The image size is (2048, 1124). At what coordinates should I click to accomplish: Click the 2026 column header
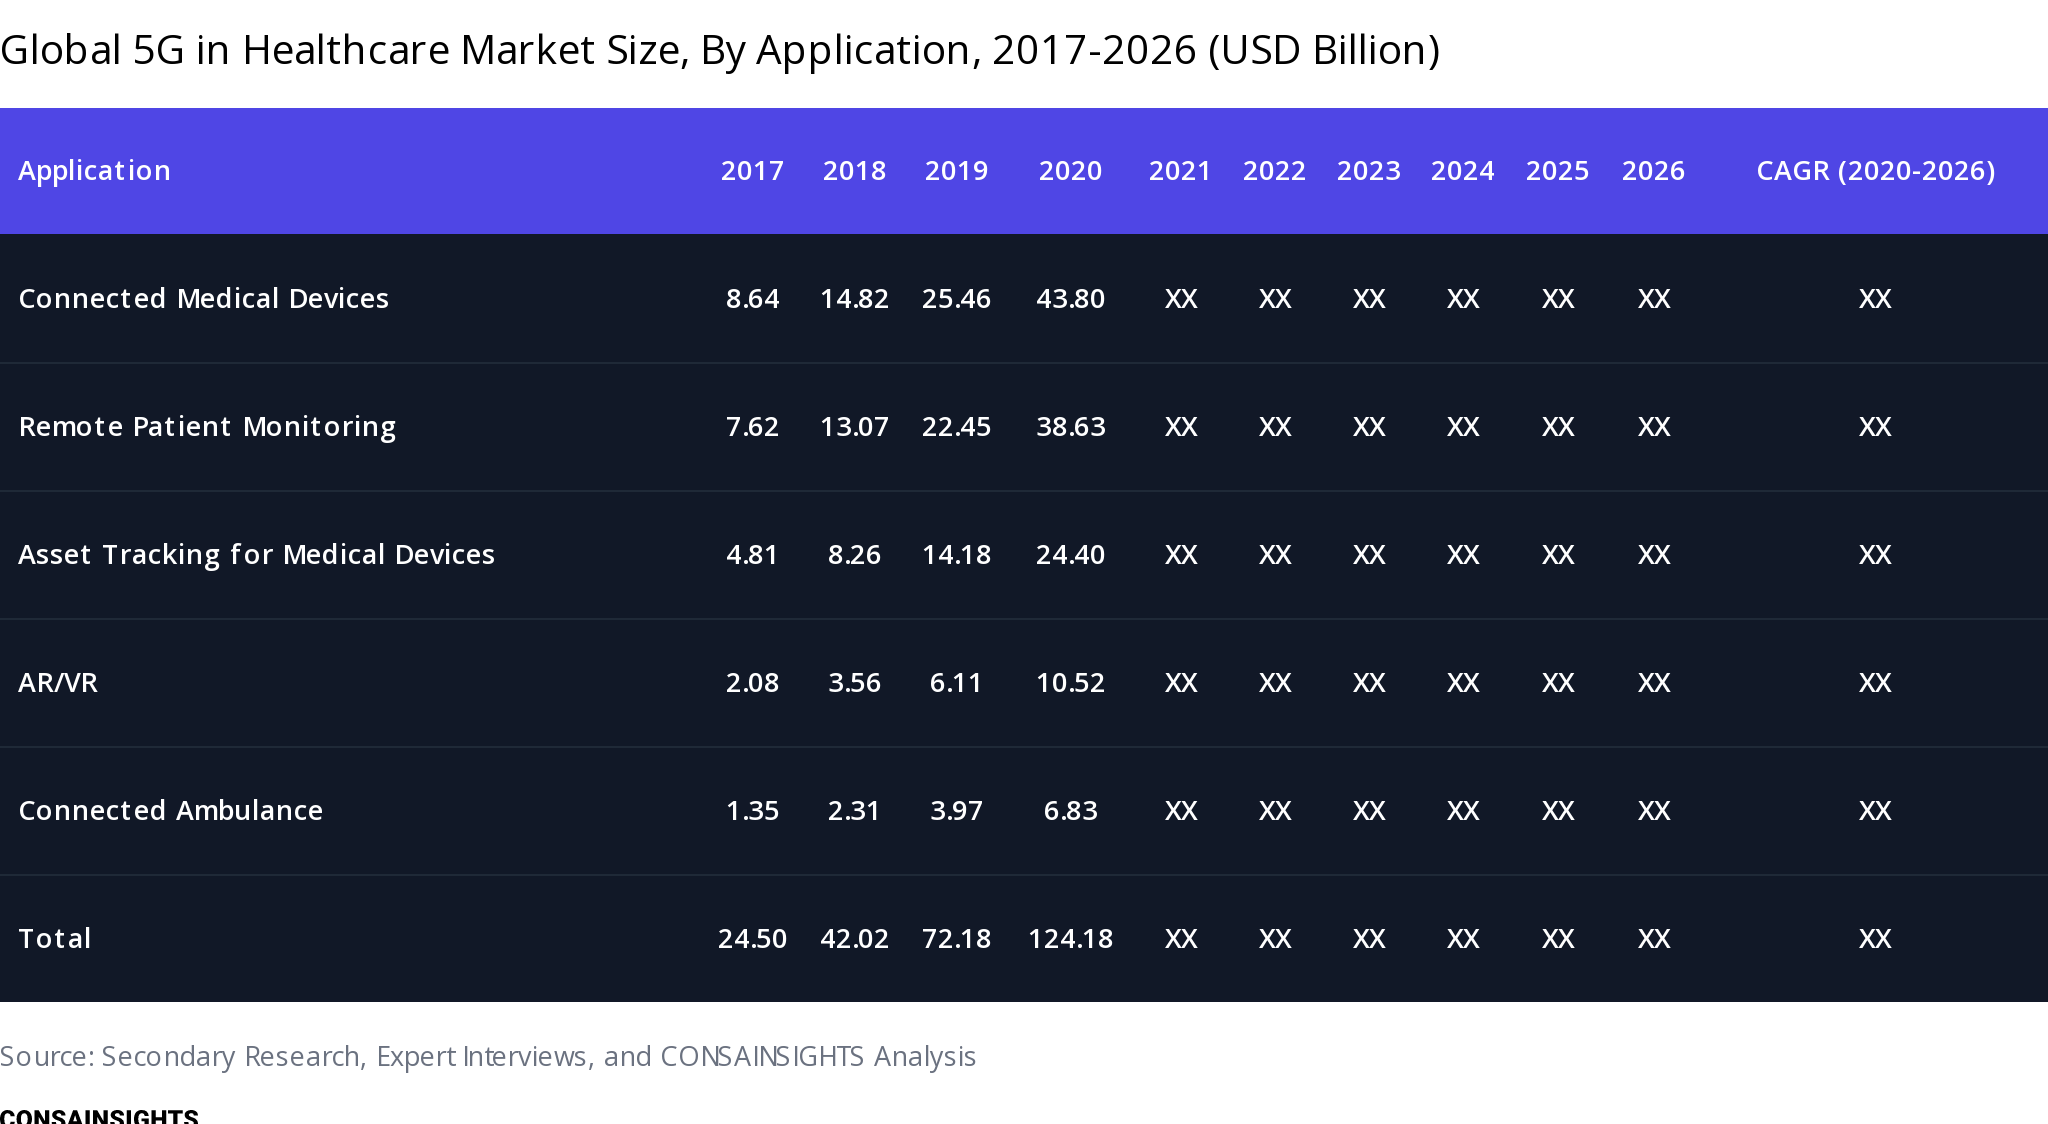click(x=1653, y=171)
